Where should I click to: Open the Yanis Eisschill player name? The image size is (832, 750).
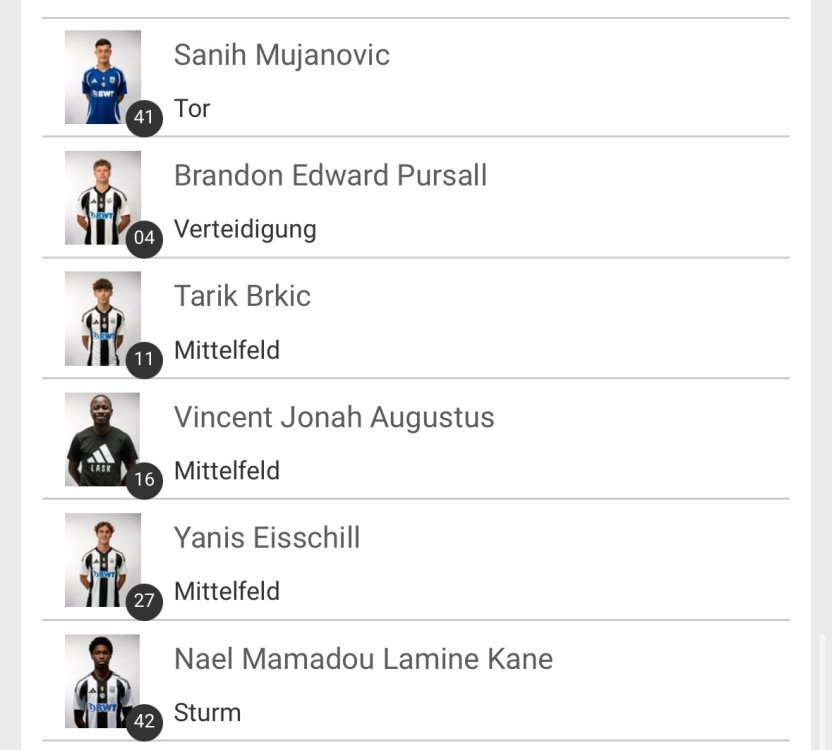click(x=266, y=538)
